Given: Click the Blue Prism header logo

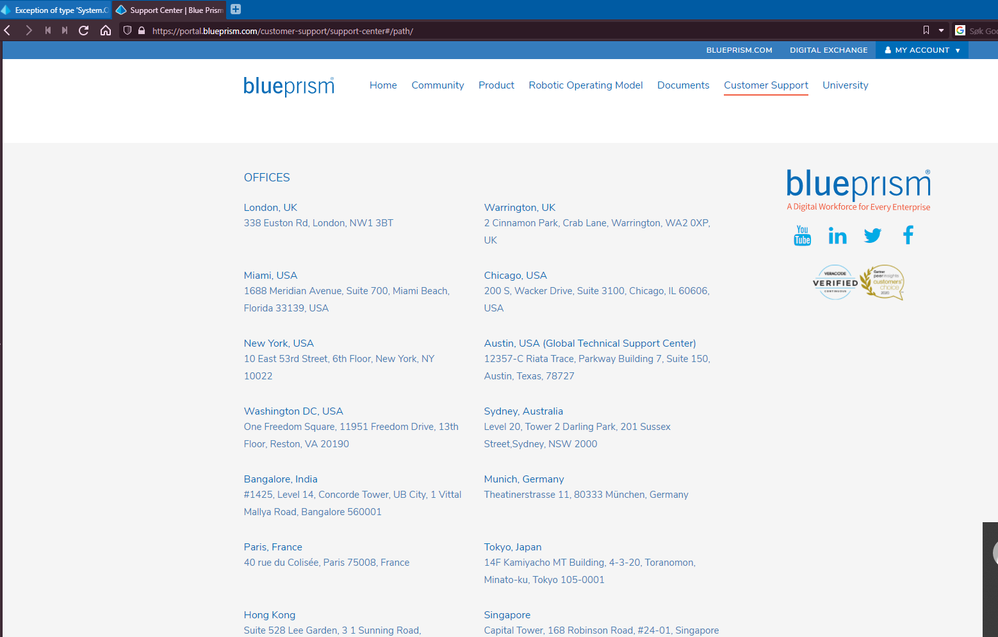Looking at the screenshot, I should (288, 86).
